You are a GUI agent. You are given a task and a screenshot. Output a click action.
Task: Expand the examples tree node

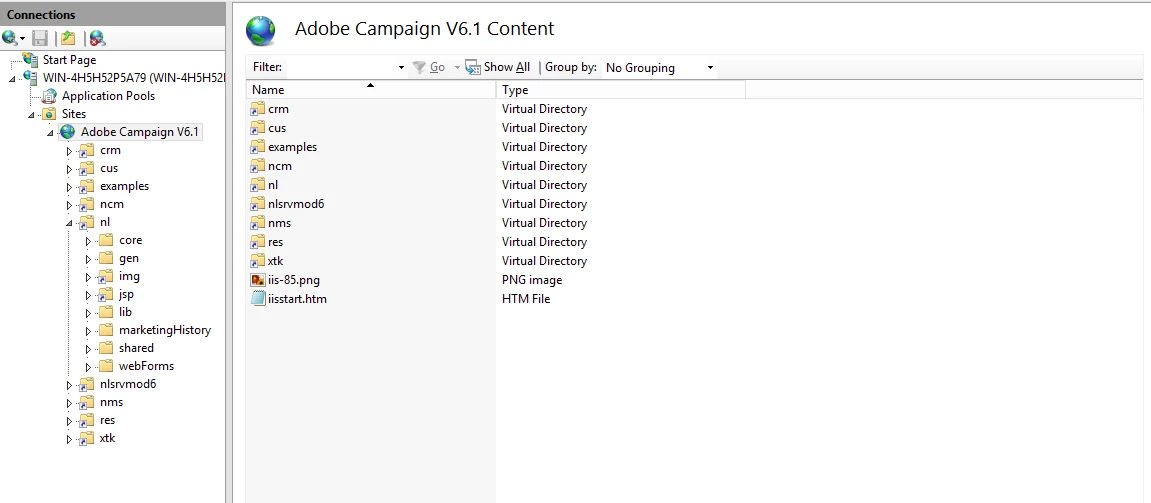coord(70,187)
